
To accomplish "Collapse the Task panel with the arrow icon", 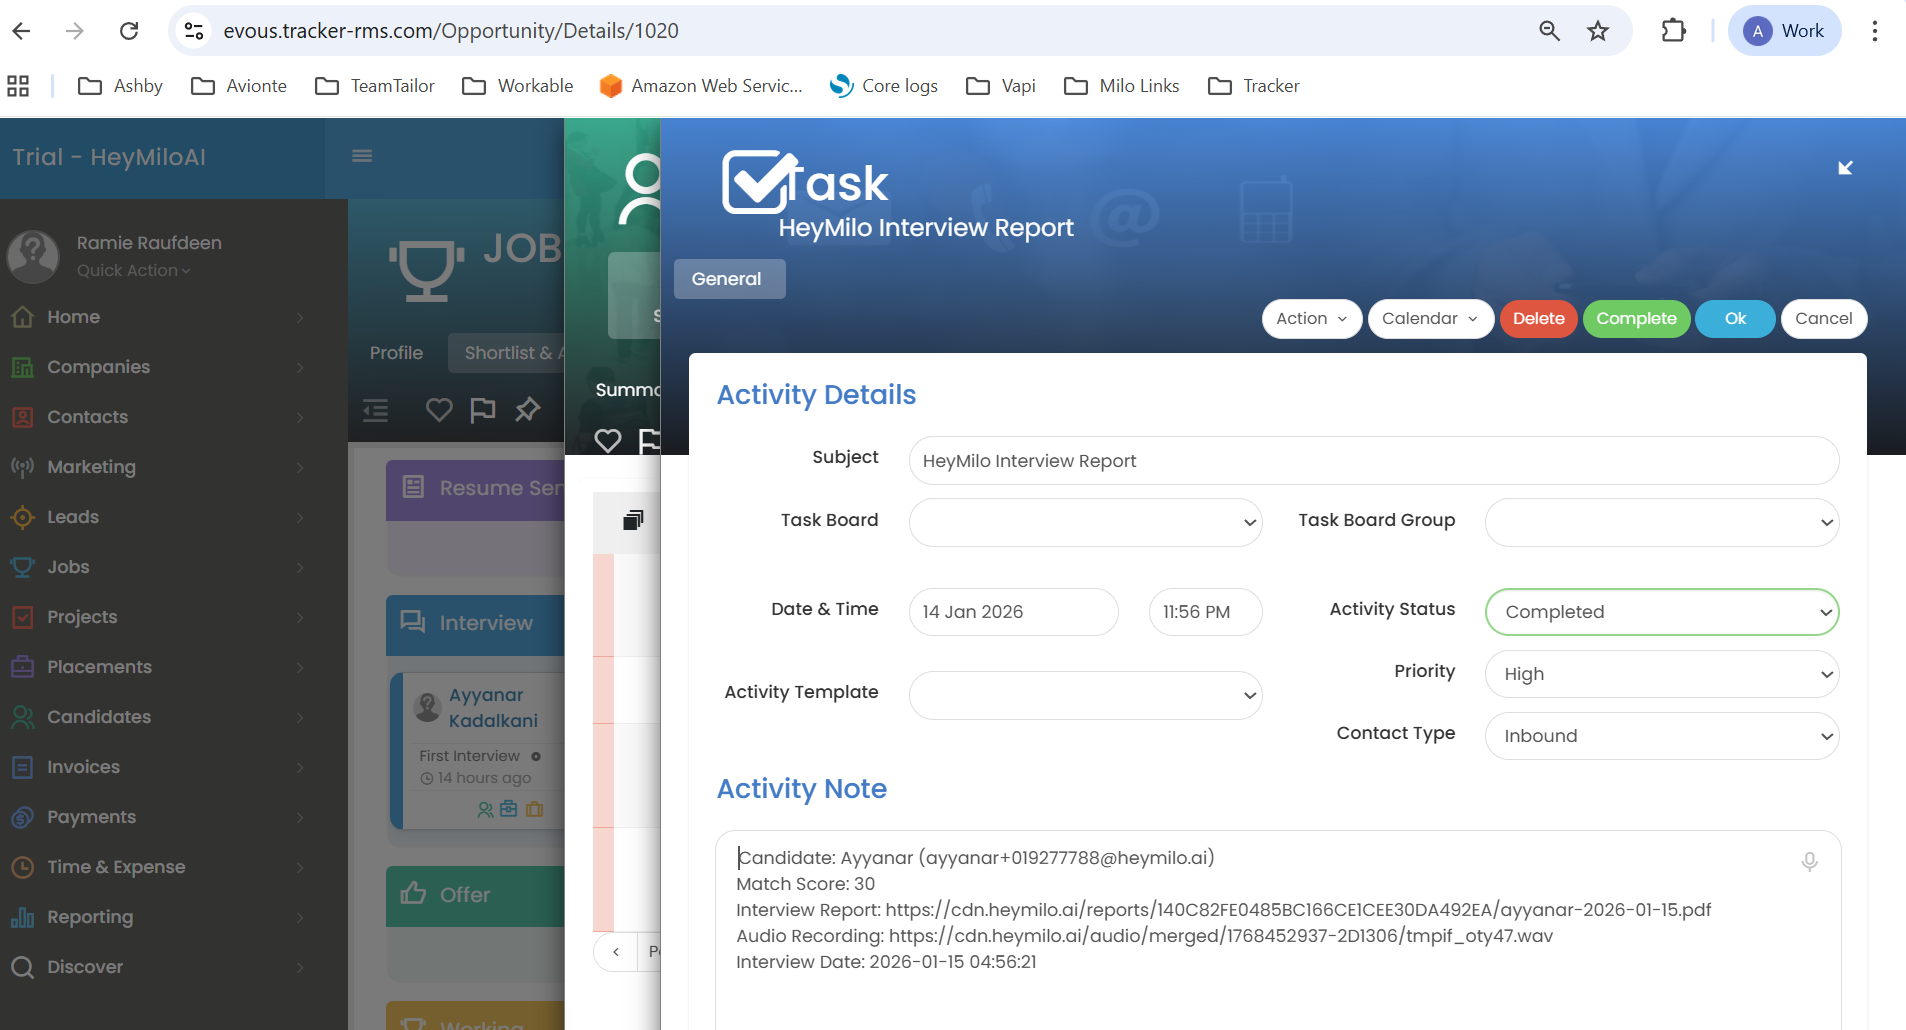I will click(1845, 168).
